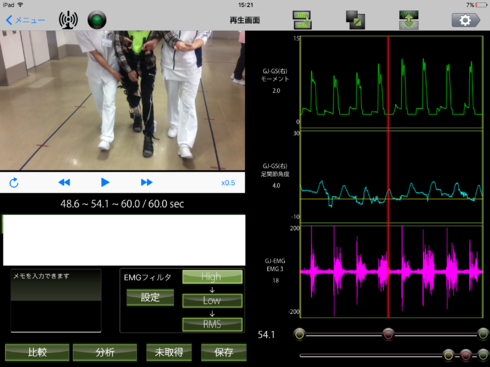The height and width of the screenshot is (367, 490).
Task: Tap the Wi-Fi icon in status bar
Action: point(20,5)
